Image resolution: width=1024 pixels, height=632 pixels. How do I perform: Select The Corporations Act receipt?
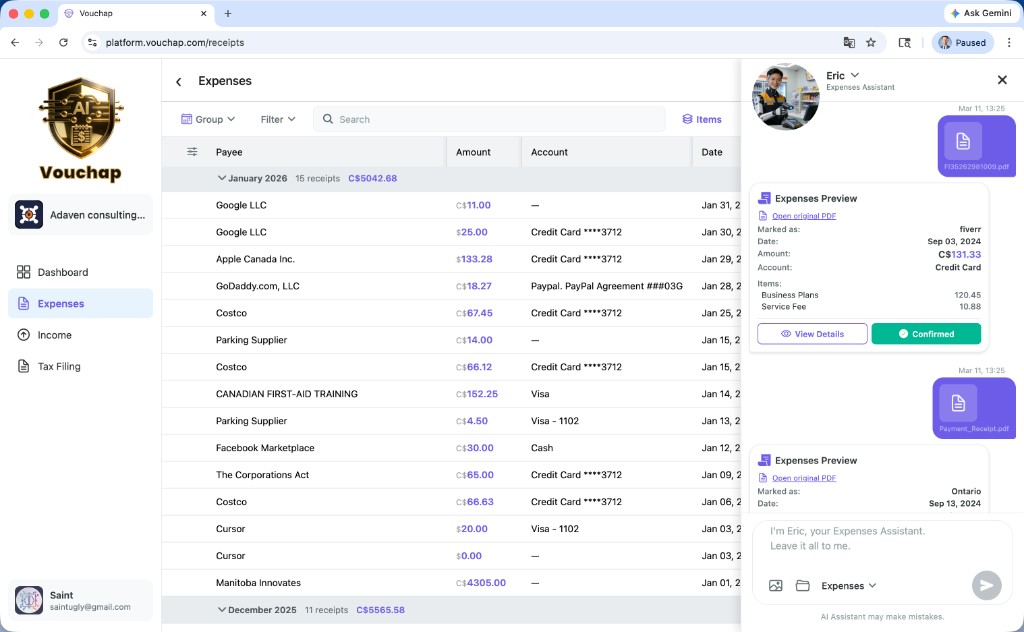[451, 475]
